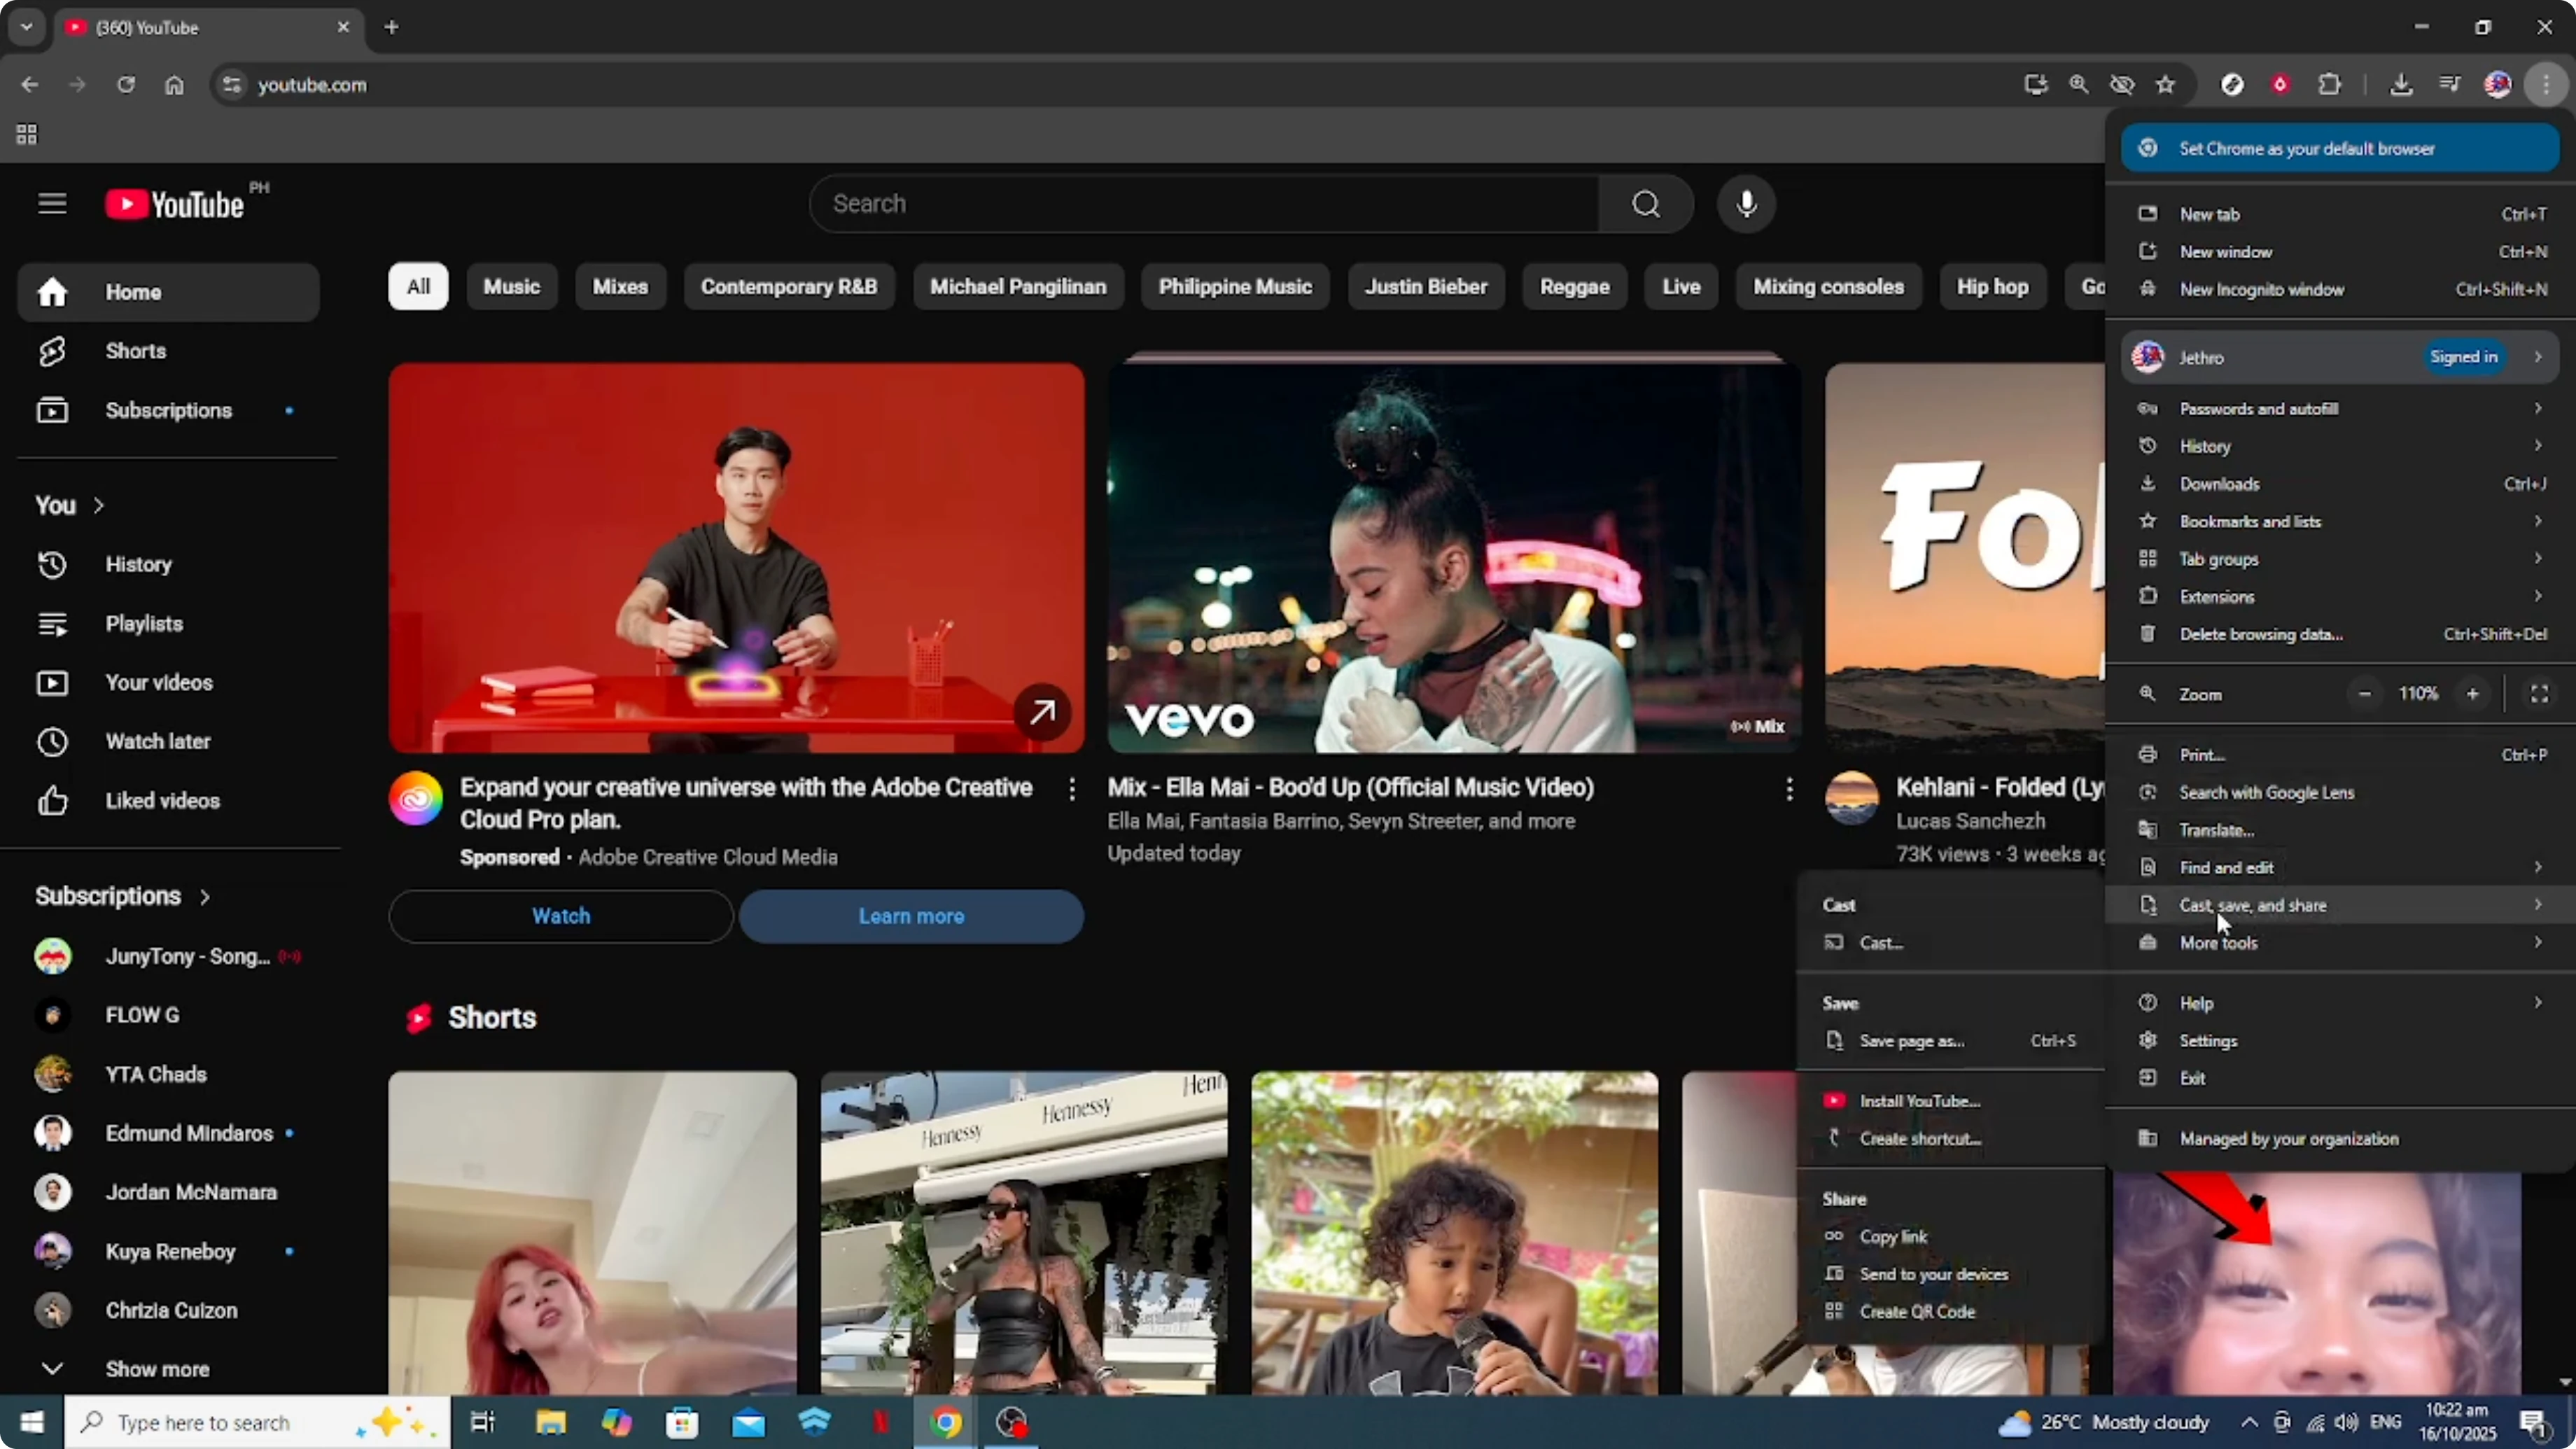Open voice search with the microphone icon

1746,203
